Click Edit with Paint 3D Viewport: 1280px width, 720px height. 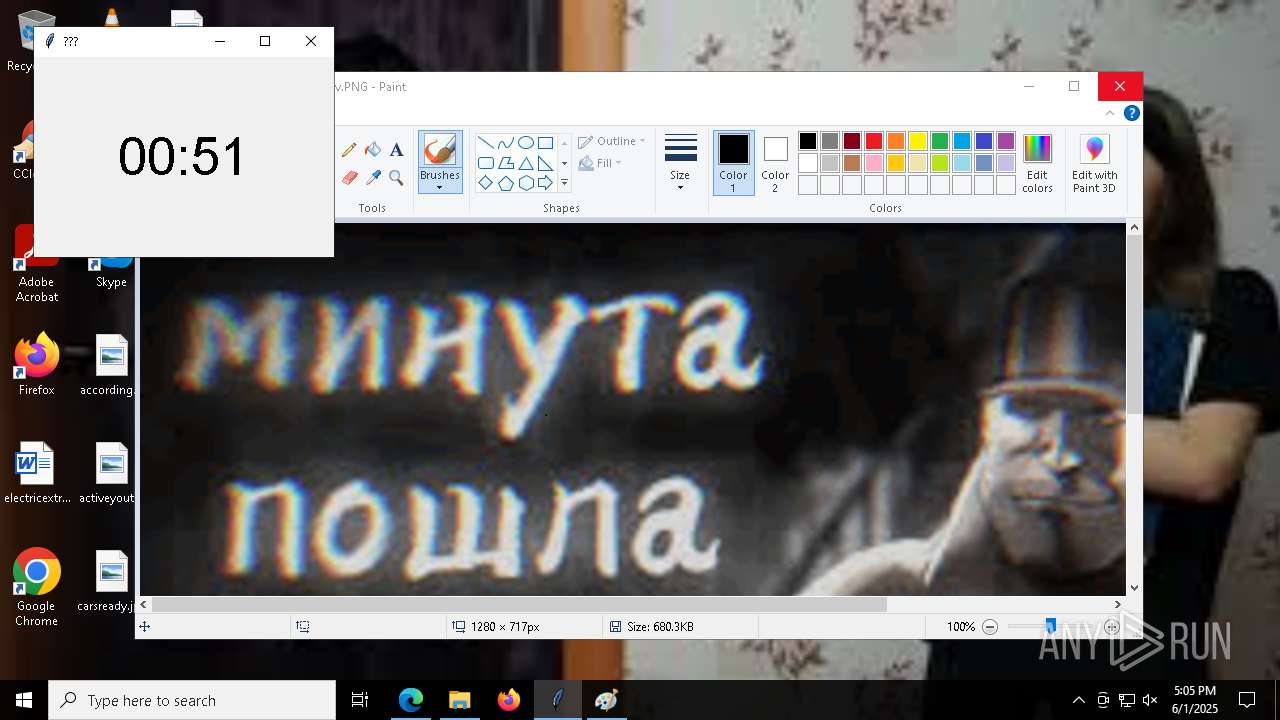tap(1094, 163)
